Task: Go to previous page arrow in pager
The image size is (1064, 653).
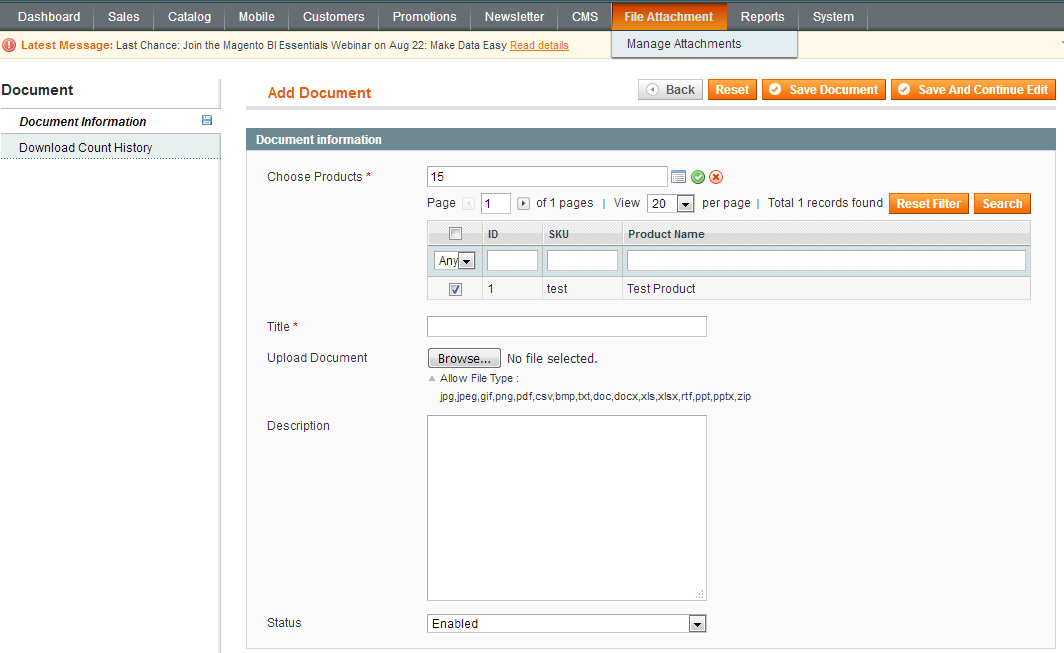Action: [x=469, y=204]
